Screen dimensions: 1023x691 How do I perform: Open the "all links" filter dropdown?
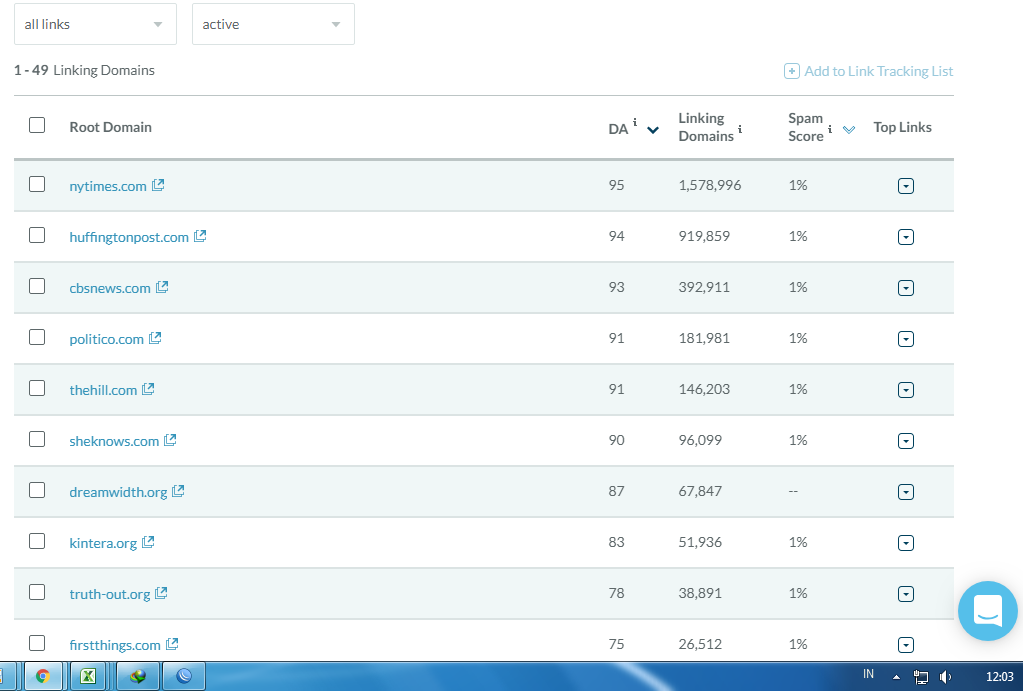(x=95, y=24)
